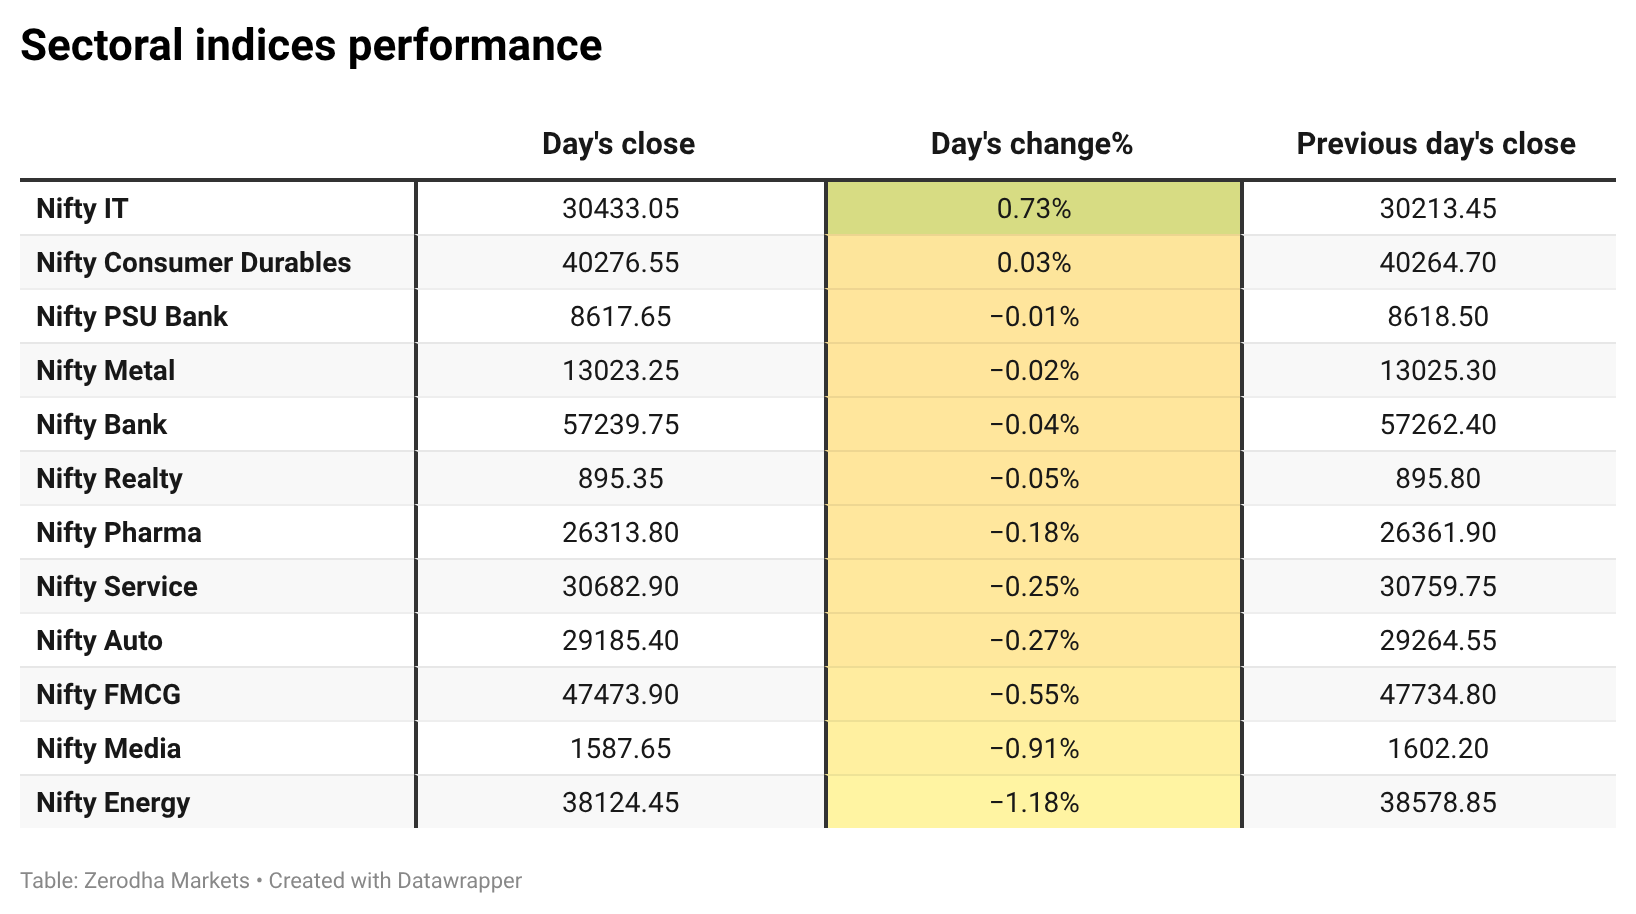Click the green 0.73% change cell
The image size is (1636, 914).
point(1034,208)
